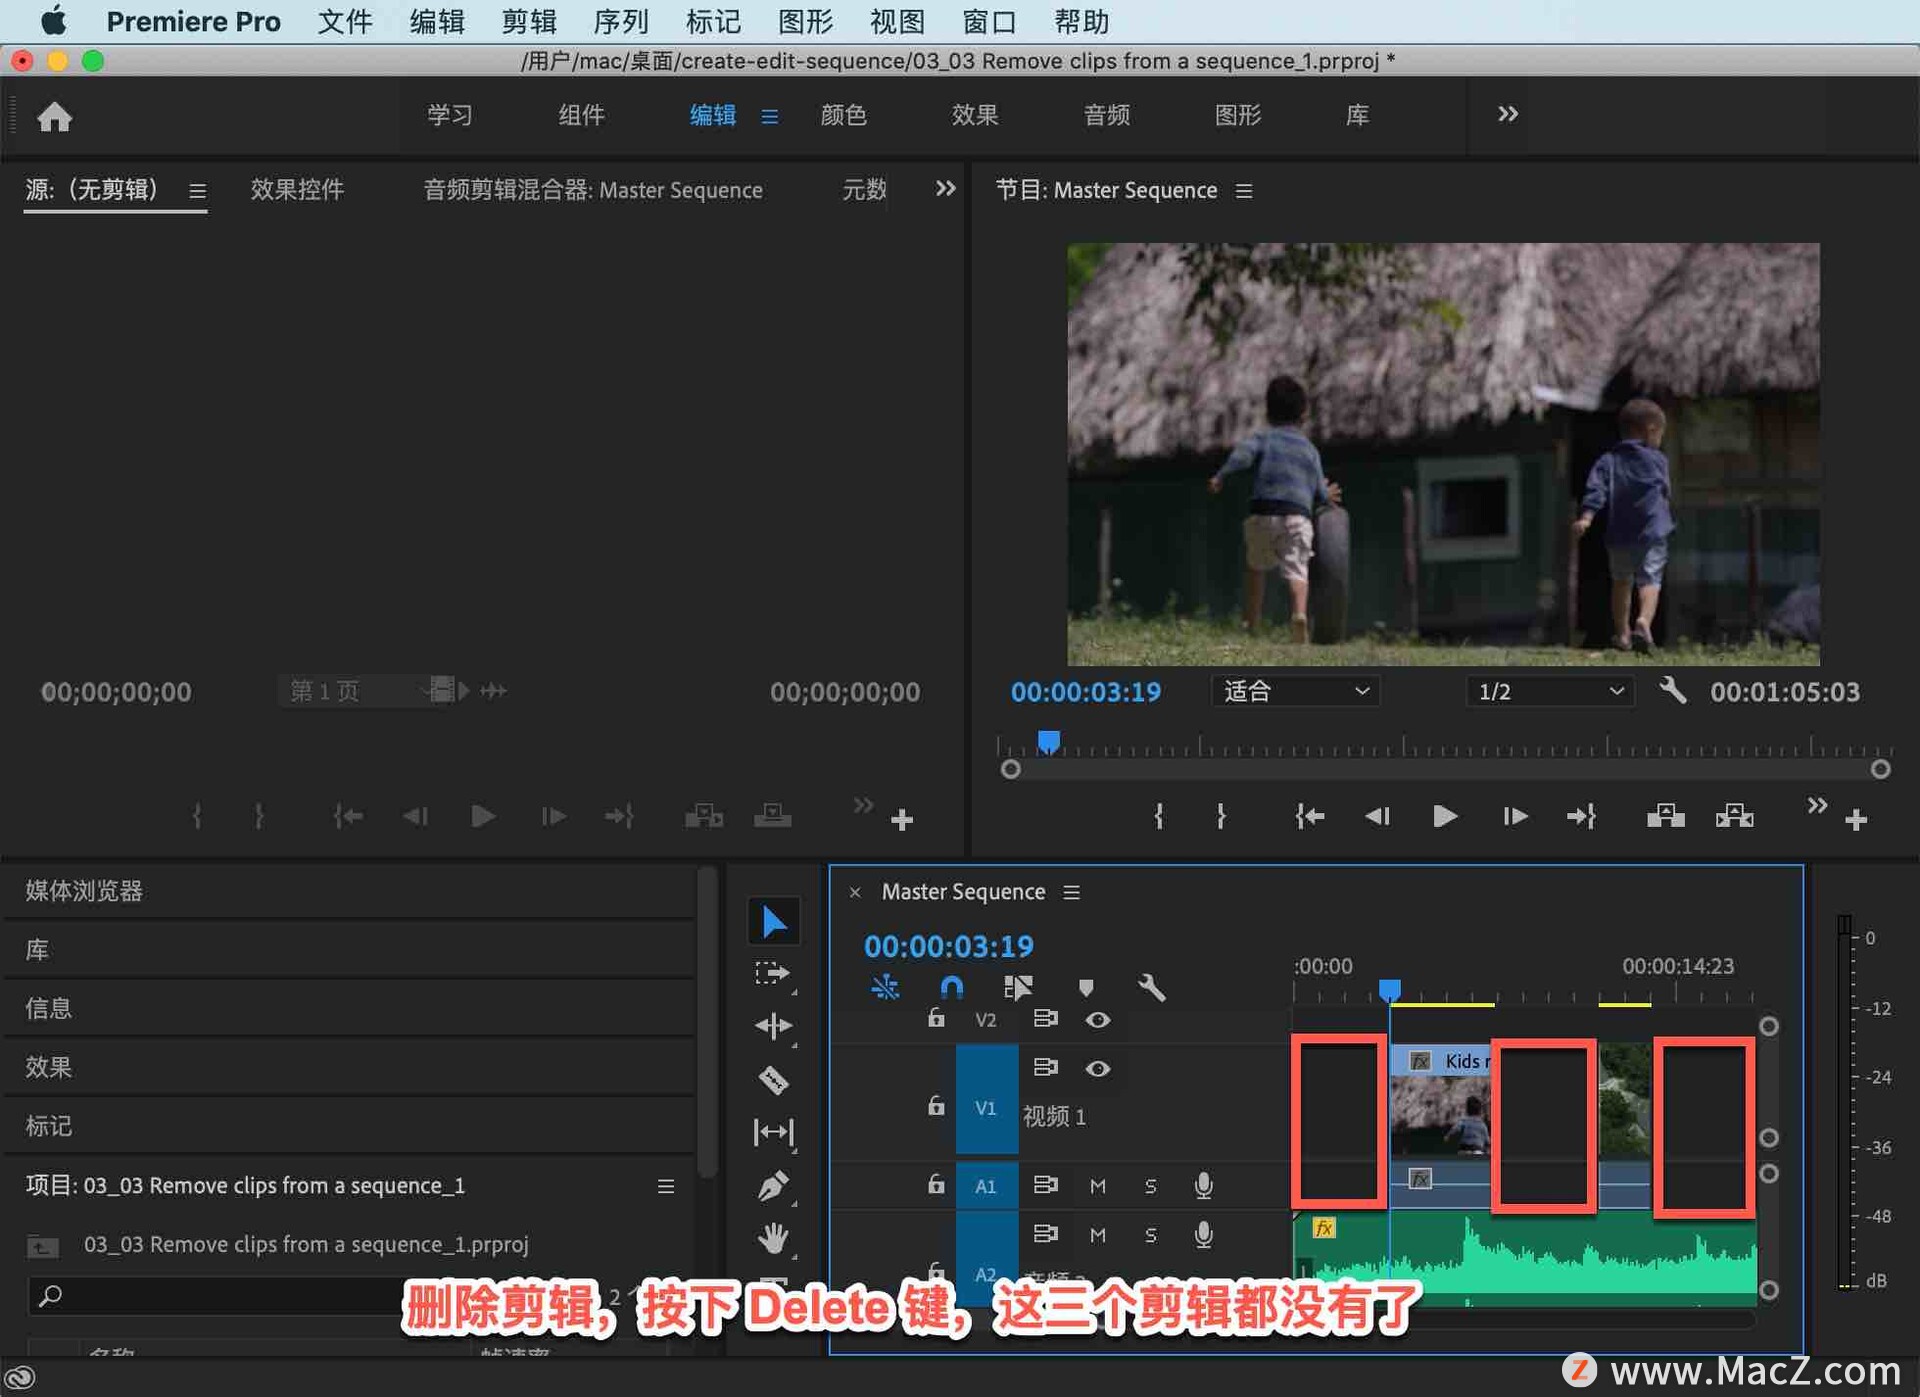Open the timeline display settings wrench icon
Image resolution: width=1920 pixels, height=1397 pixels.
1151,987
